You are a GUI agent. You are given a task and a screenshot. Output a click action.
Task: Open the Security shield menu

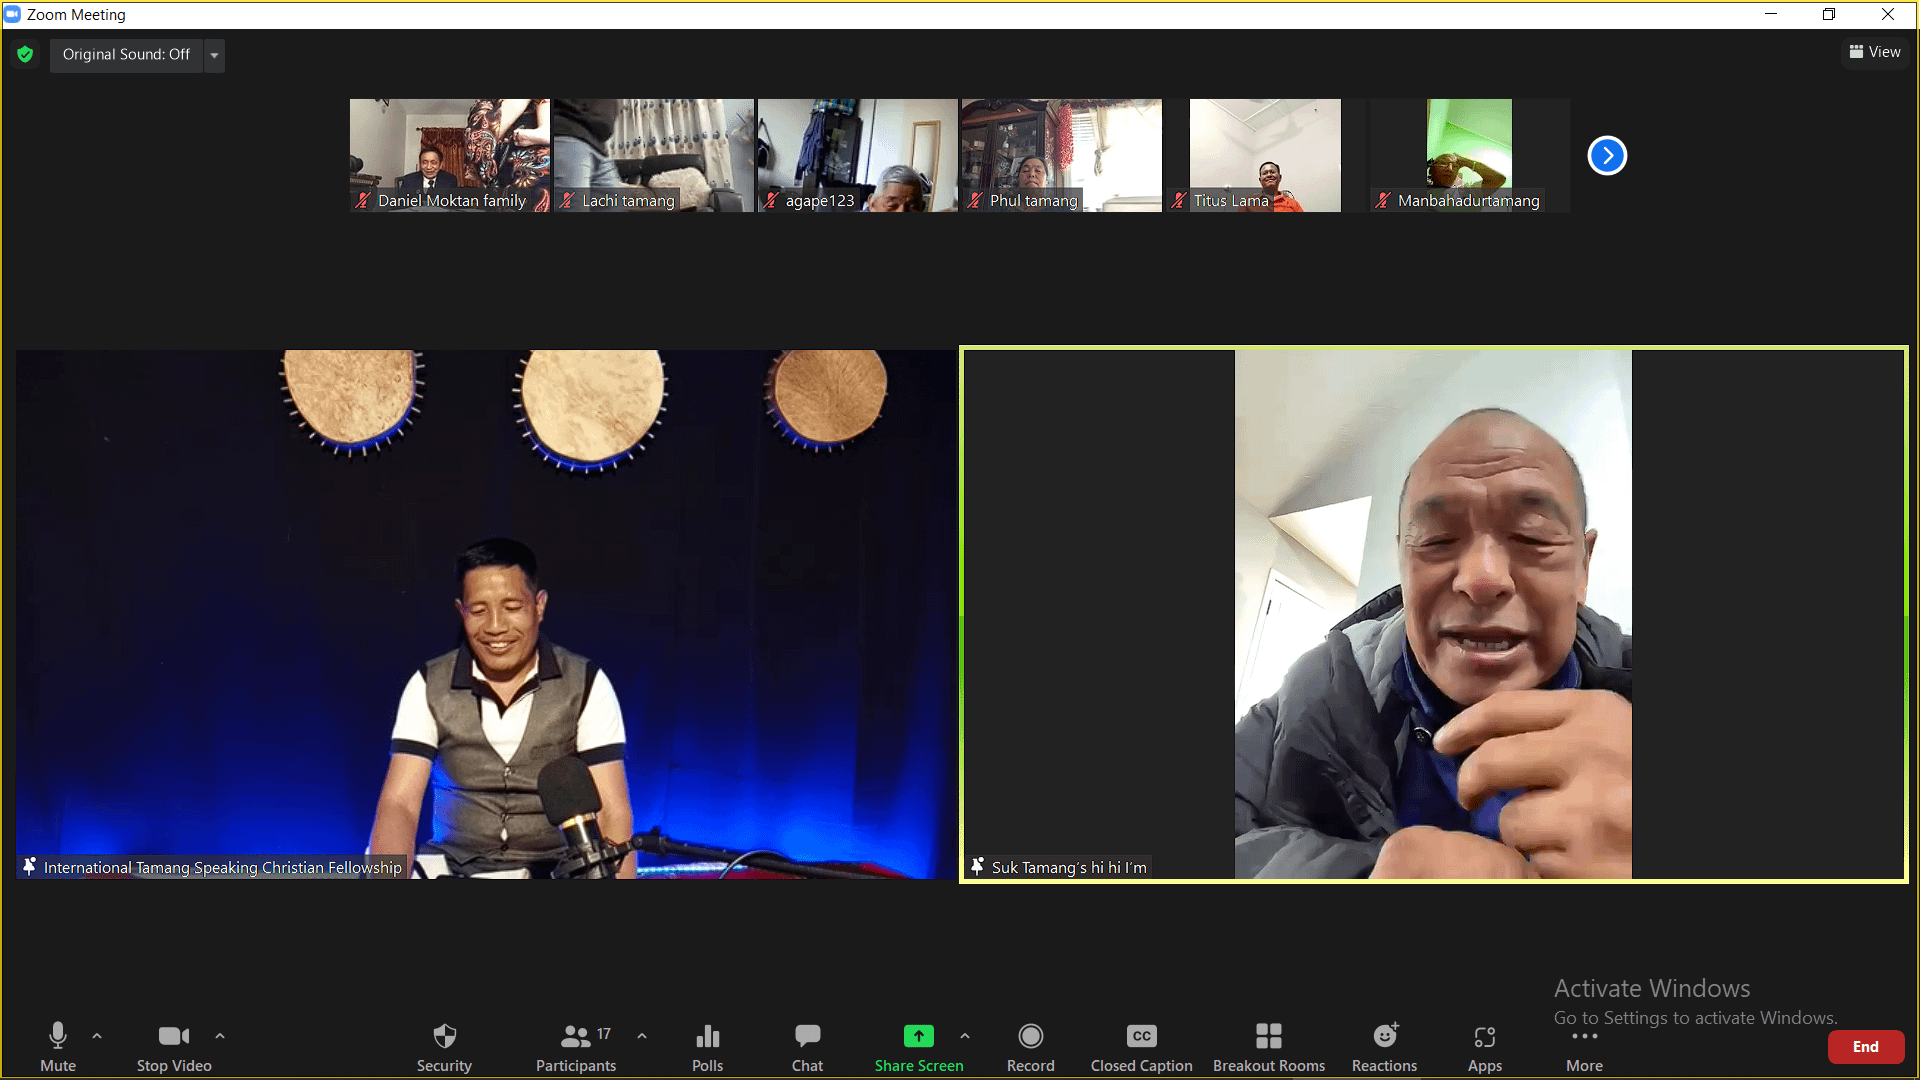tap(444, 1046)
